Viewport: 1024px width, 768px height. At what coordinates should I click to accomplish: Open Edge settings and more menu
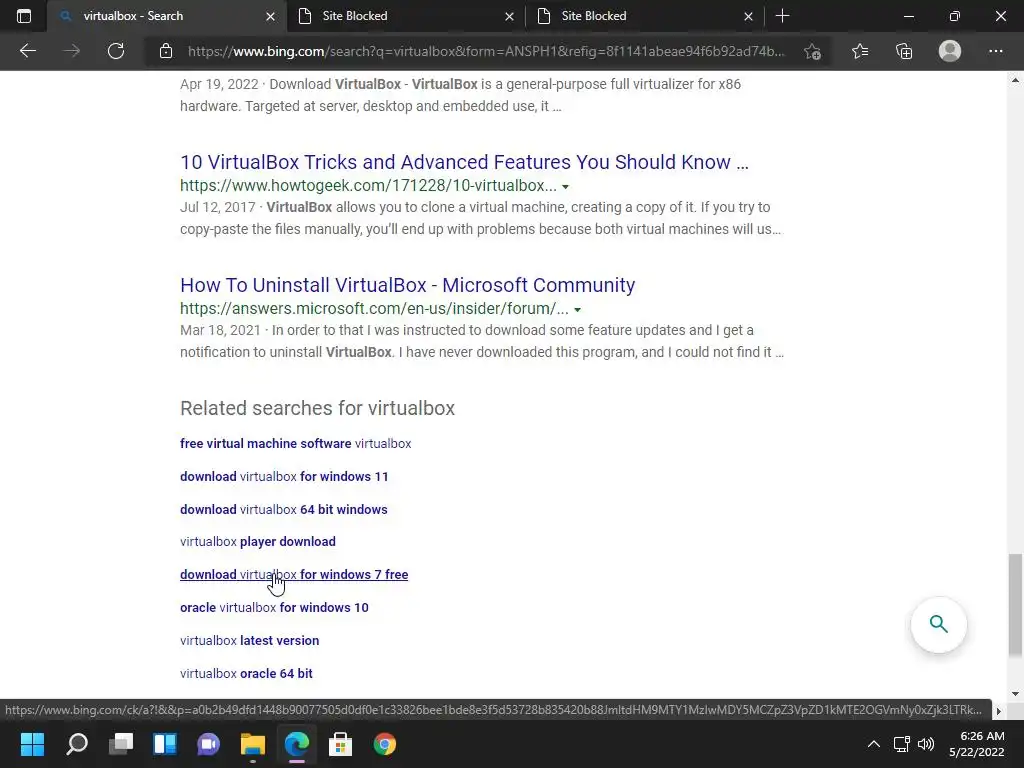click(995, 51)
